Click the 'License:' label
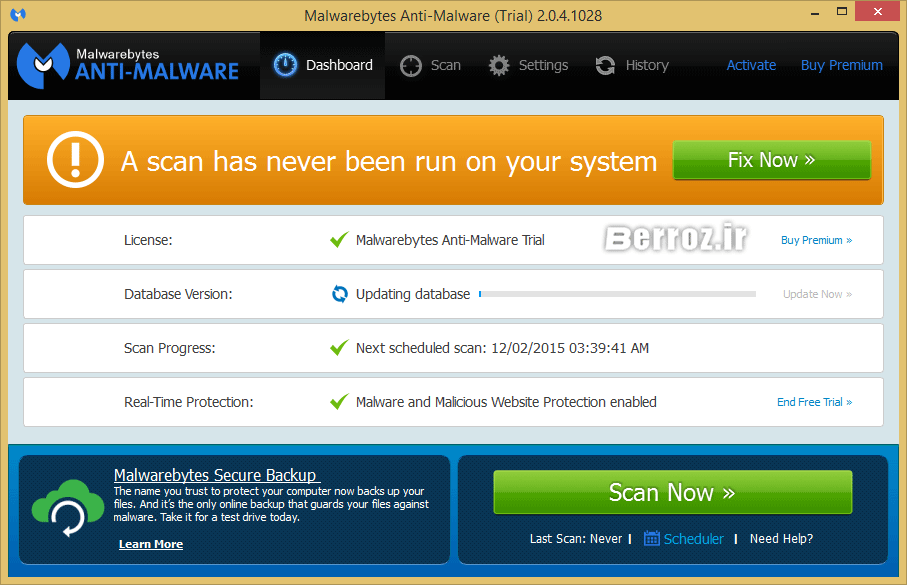This screenshot has height=585, width=907. coord(148,240)
